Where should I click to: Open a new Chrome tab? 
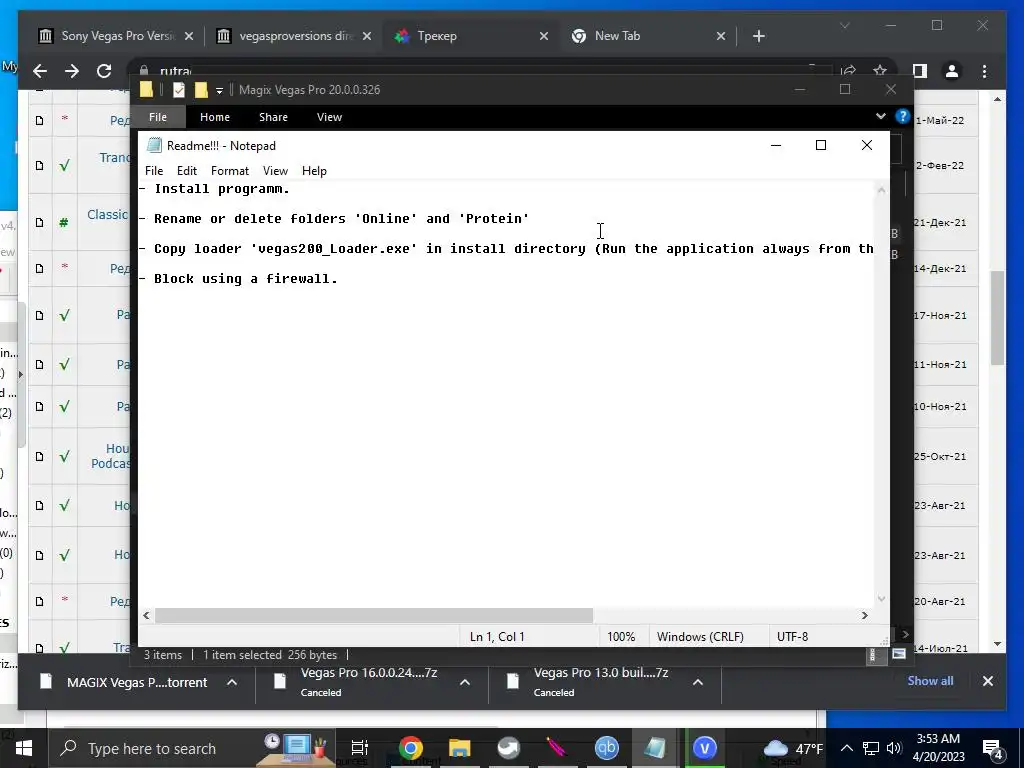point(758,36)
